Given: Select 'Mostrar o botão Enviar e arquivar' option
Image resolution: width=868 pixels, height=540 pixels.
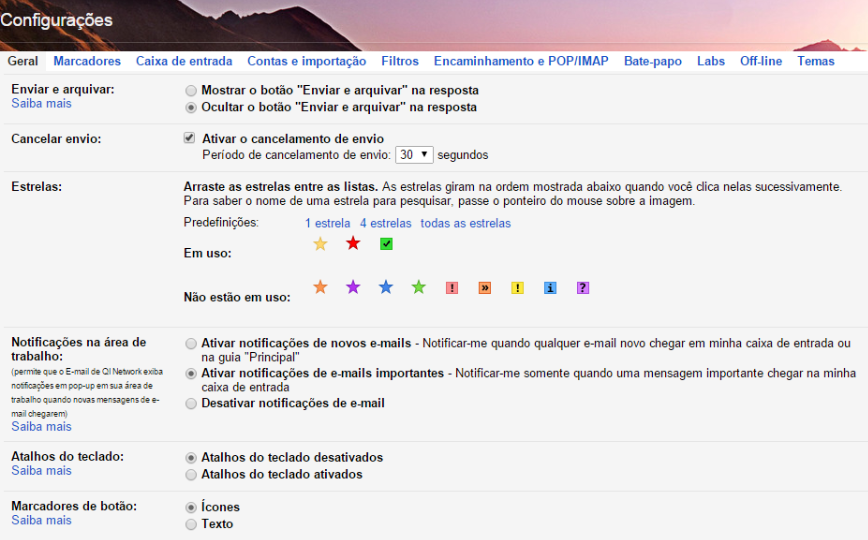Looking at the screenshot, I should 191,90.
